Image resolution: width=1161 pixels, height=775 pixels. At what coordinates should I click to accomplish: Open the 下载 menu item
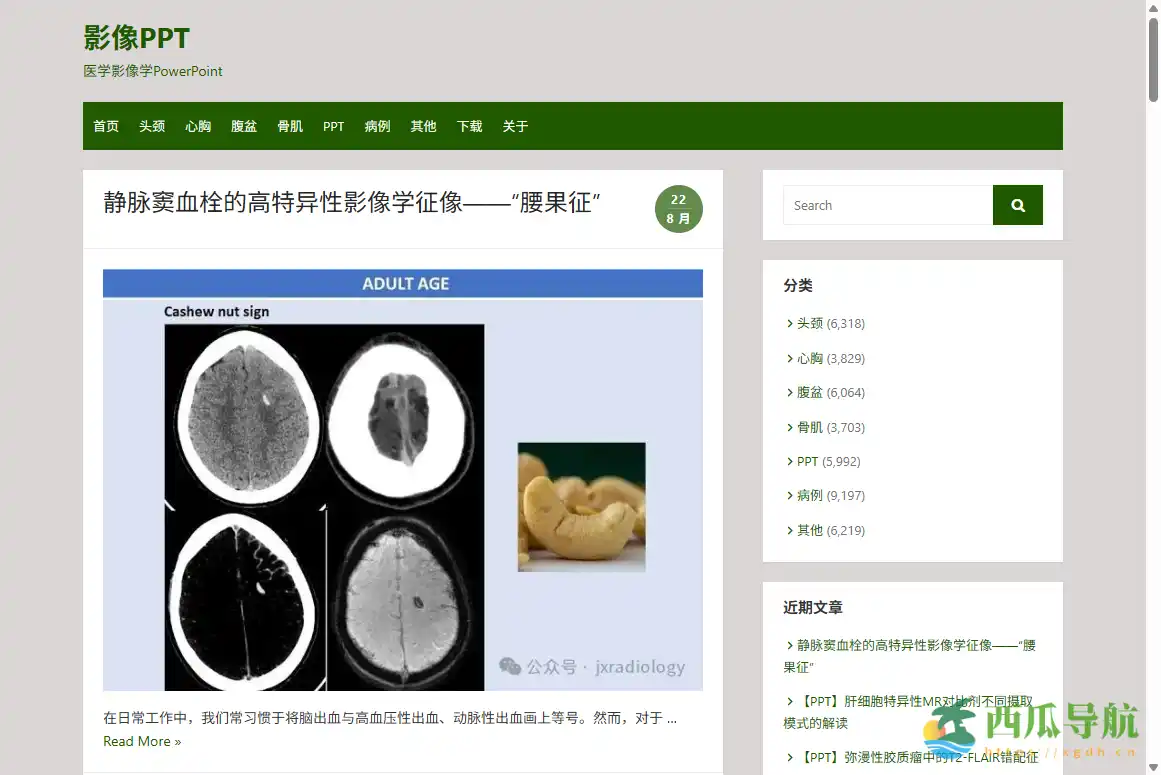pos(469,126)
